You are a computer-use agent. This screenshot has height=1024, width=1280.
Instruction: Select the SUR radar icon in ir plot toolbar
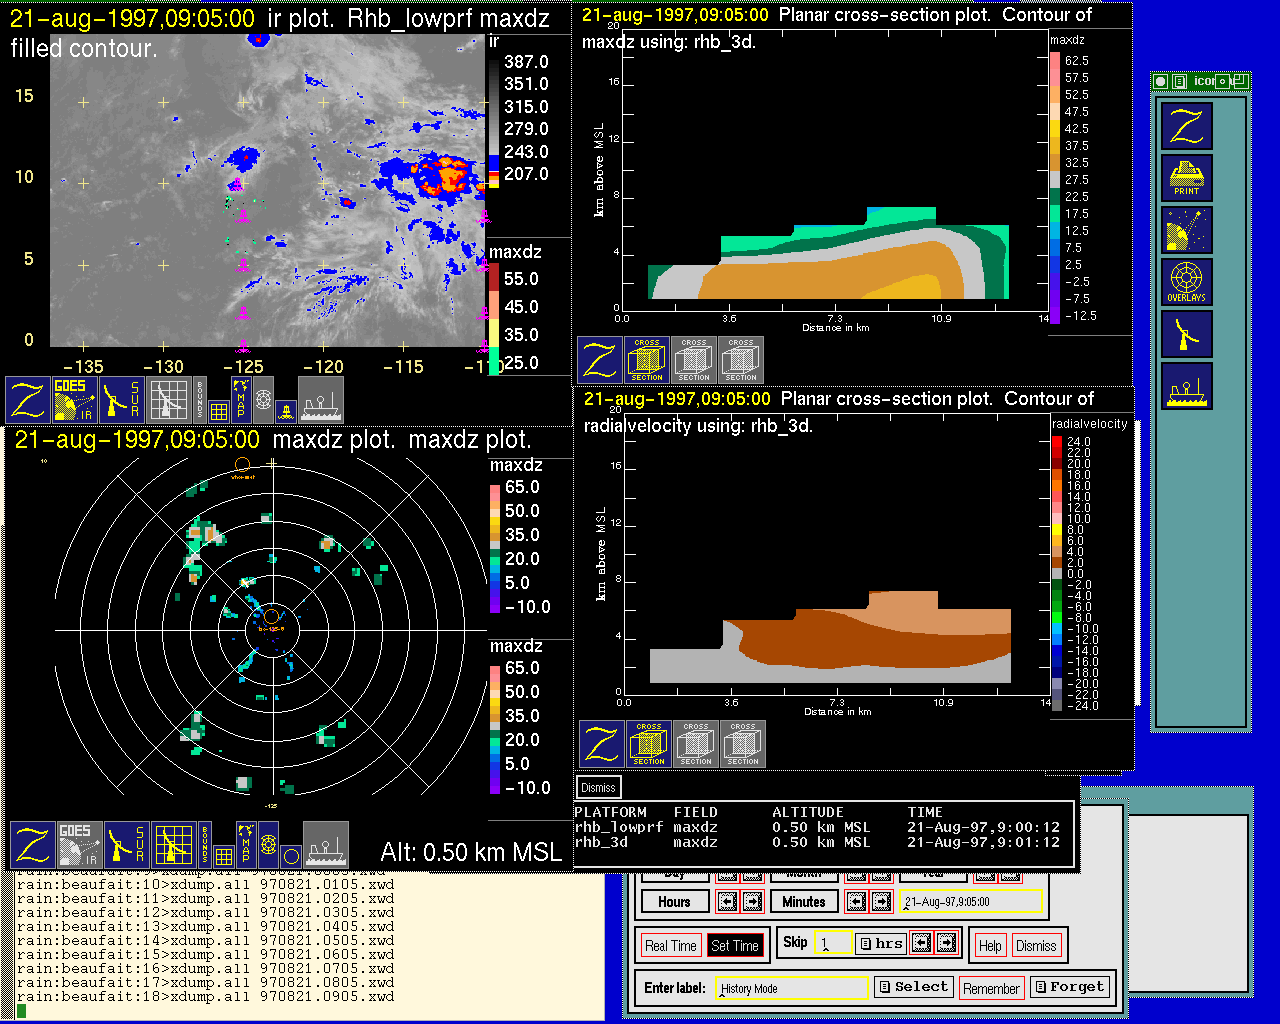pos(123,400)
